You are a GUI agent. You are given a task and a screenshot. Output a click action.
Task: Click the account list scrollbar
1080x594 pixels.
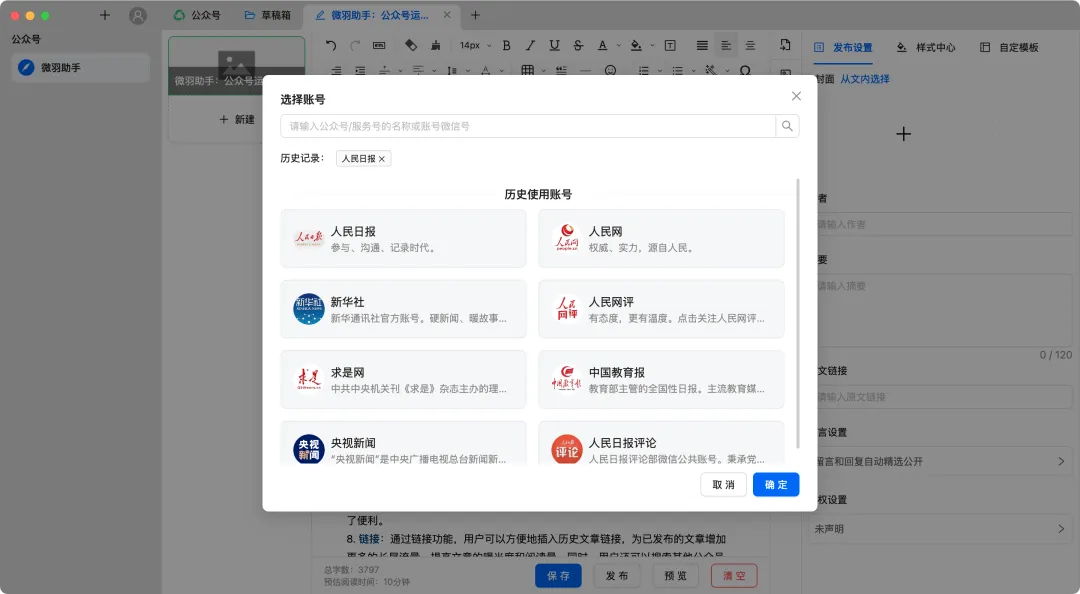798,313
